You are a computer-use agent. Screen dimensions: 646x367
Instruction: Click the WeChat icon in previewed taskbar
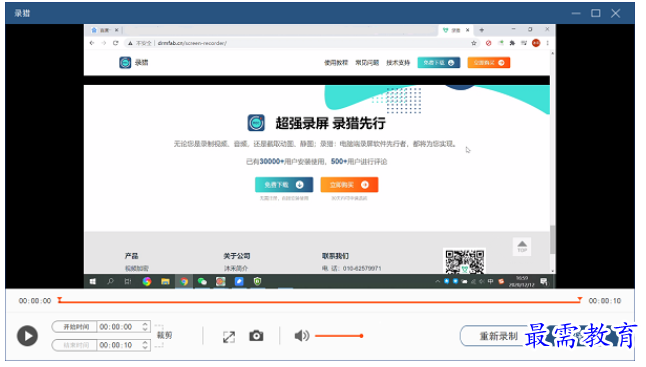tap(202, 281)
